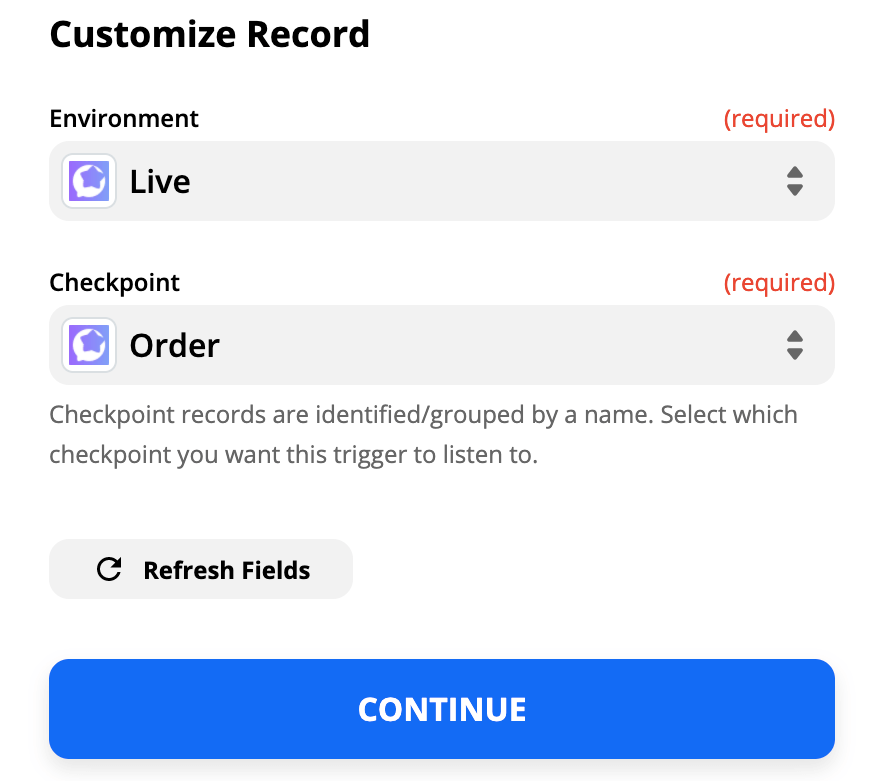Click the Refresh Fields button
This screenshot has height=781, width=869.
click(x=201, y=569)
